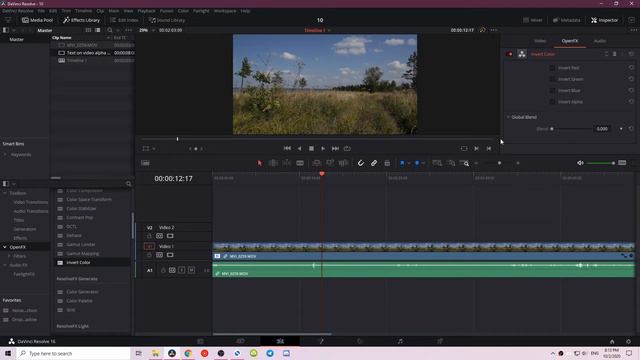
Task: Open search in the media pool
Action: (x=110, y=30)
